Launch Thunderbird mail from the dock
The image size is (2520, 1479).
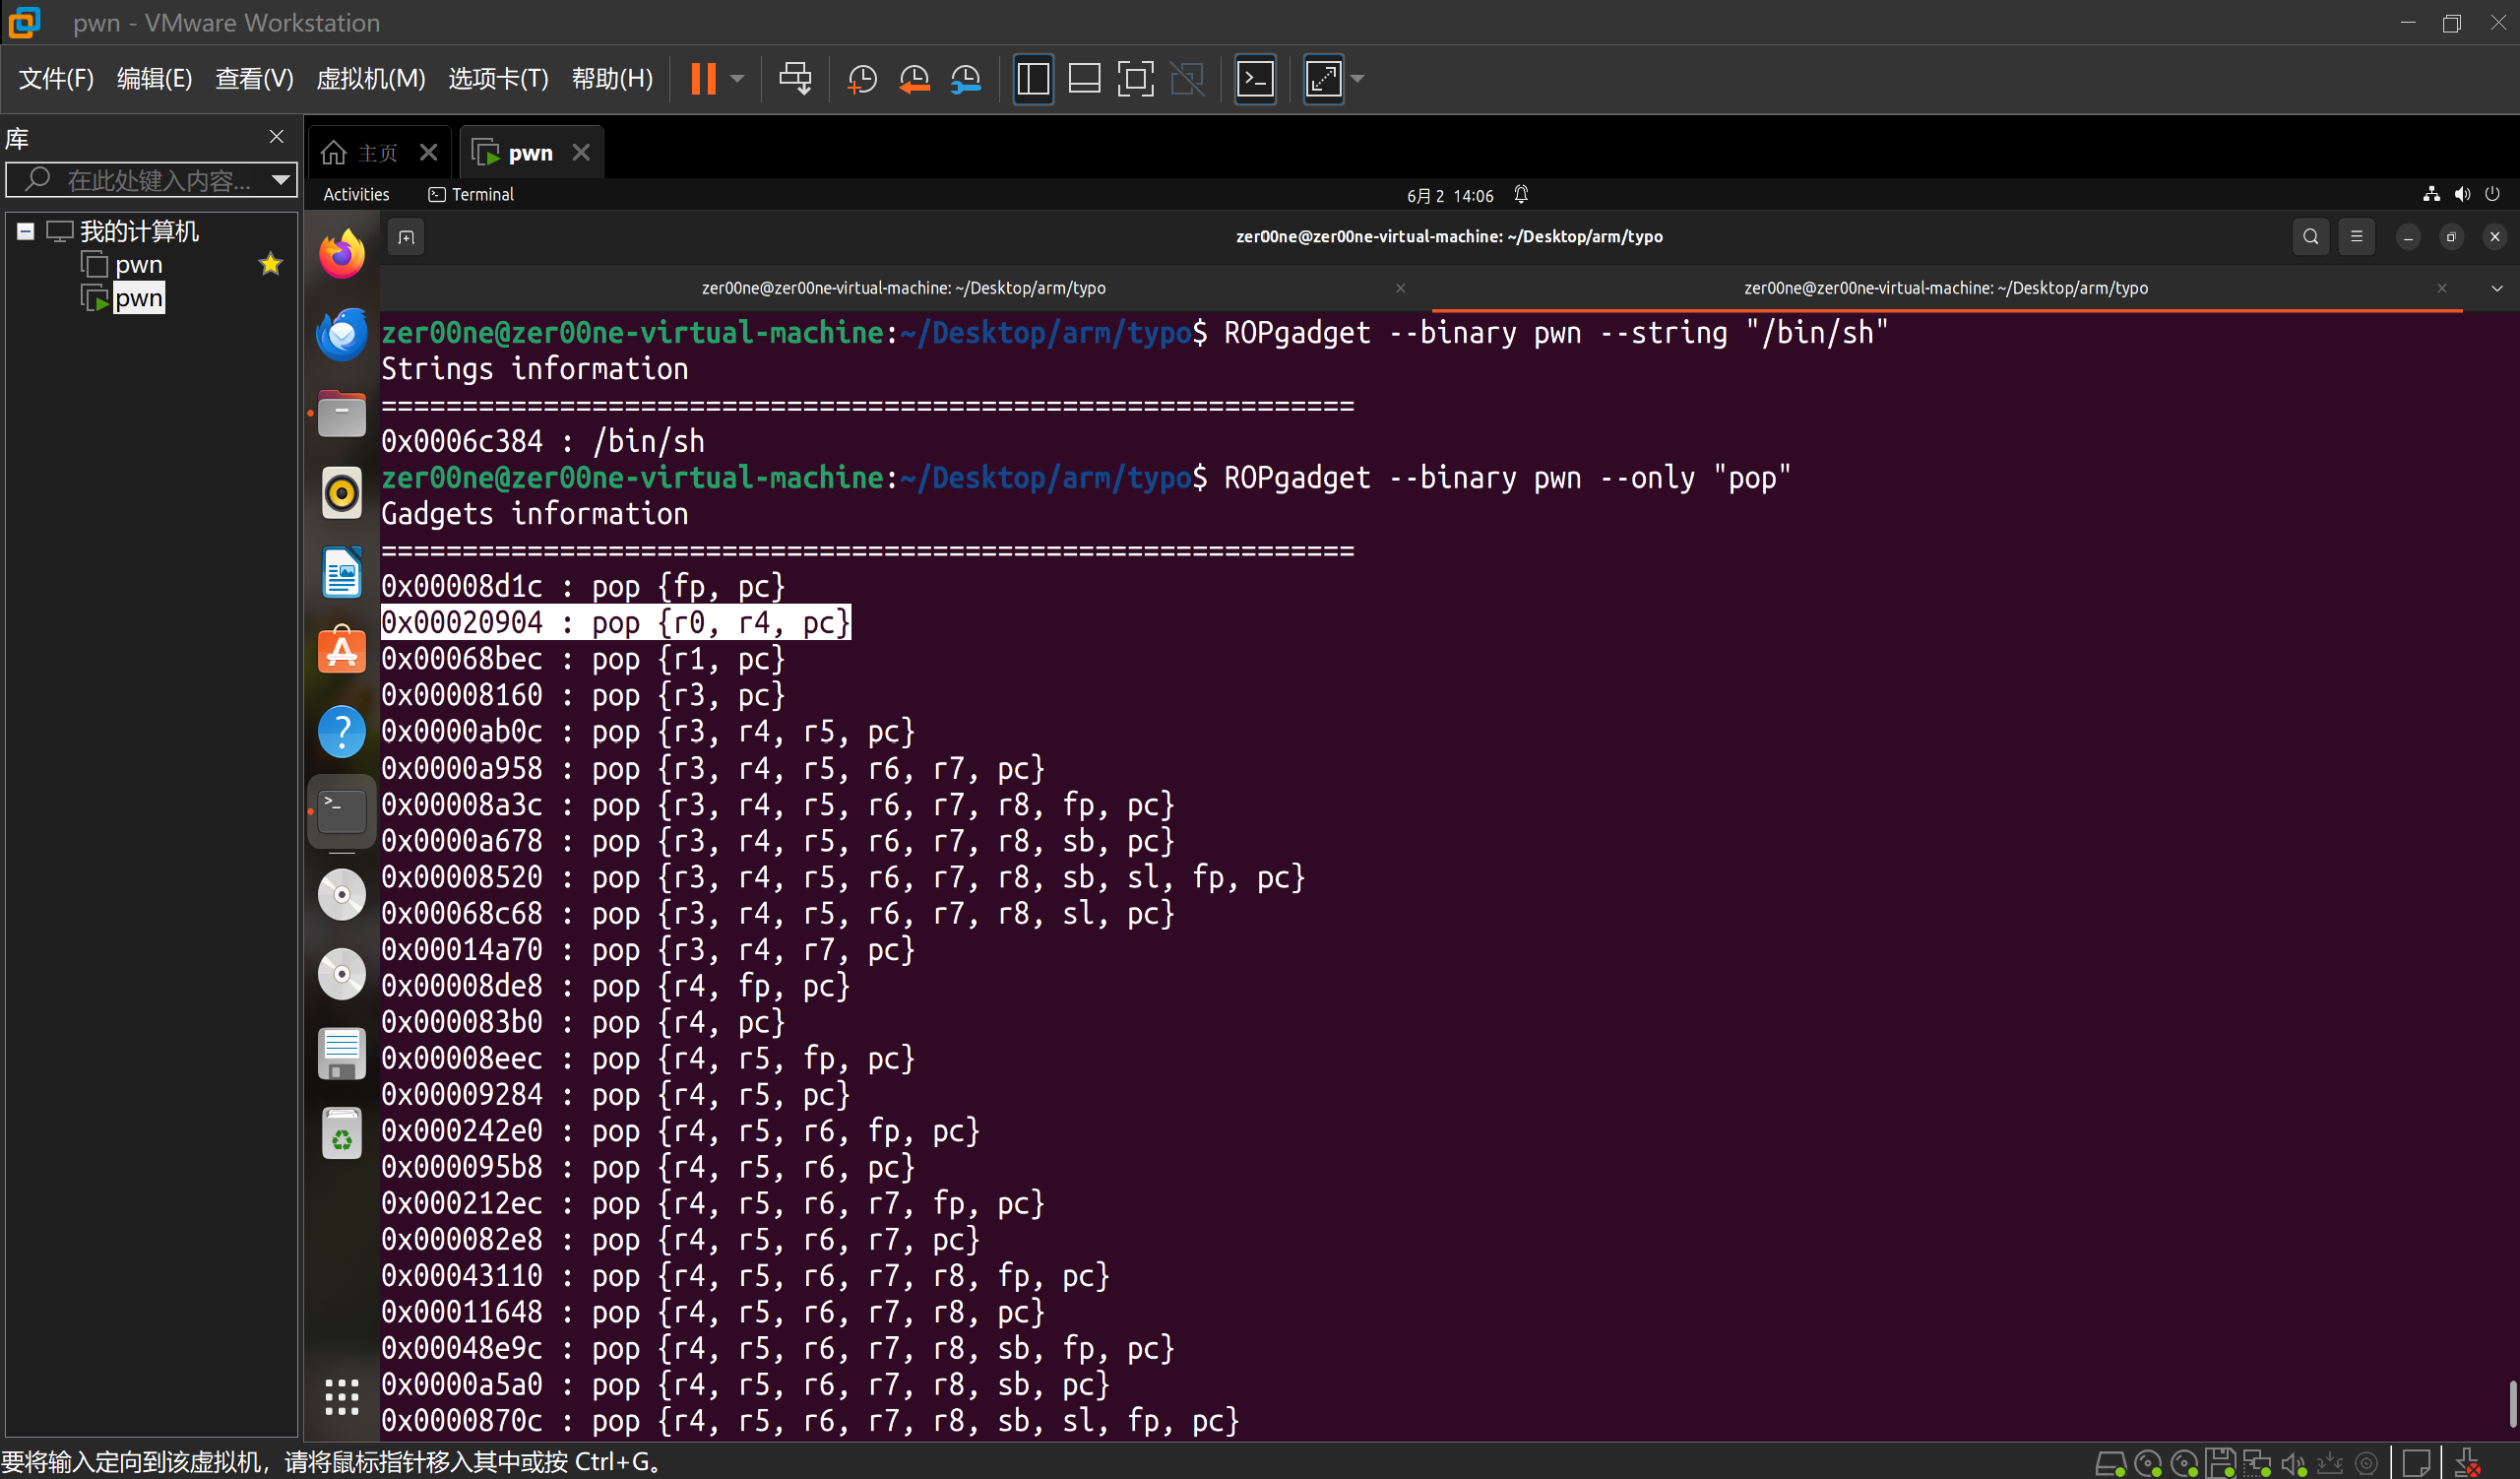click(x=342, y=333)
